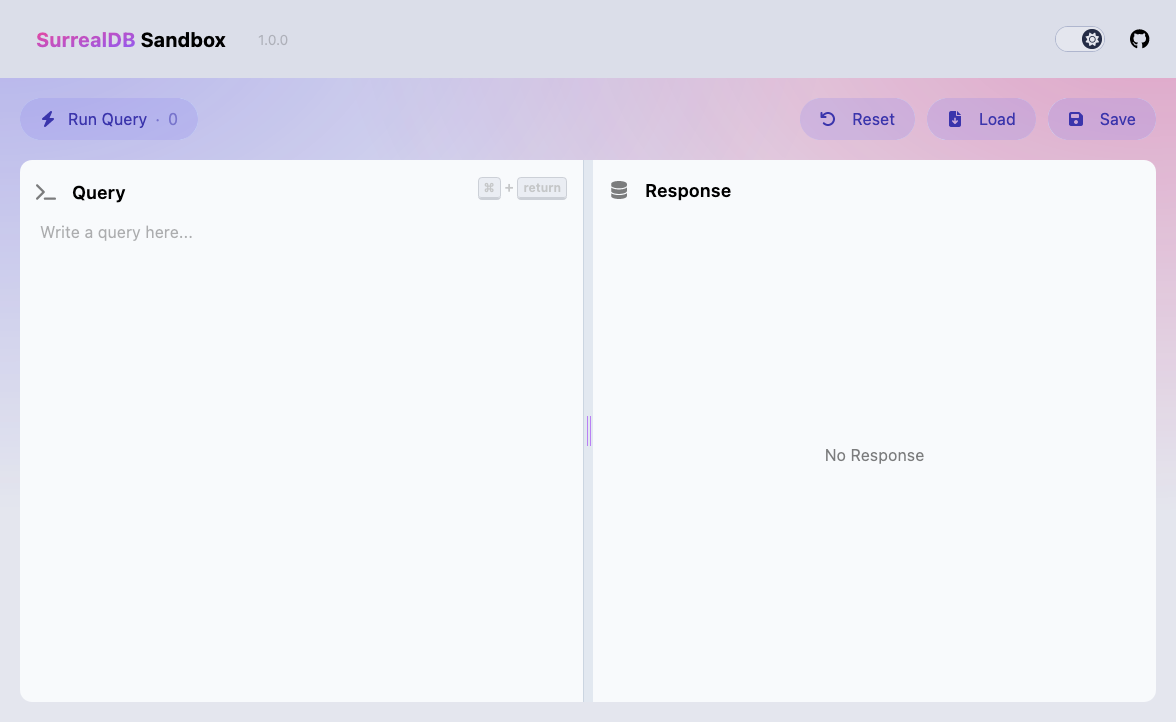Click the terminal prompt icon beside Query
The height and width of the screenshot is (722, 1176).
click(x=46, y=193)
